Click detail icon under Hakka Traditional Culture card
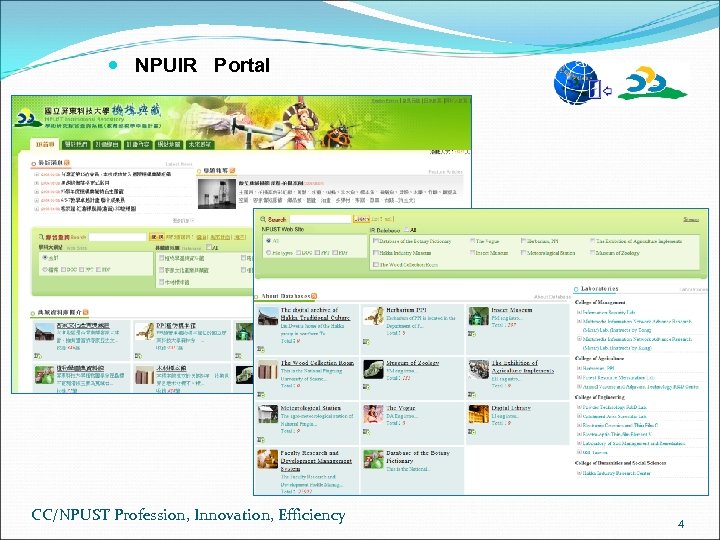The width and height of the screenshot is (720, 540). click(x=260, y=349)
